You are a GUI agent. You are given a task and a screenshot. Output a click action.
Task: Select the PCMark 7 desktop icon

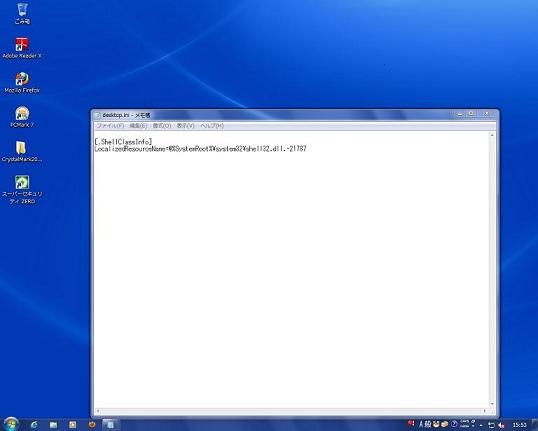tap(22, 117)
